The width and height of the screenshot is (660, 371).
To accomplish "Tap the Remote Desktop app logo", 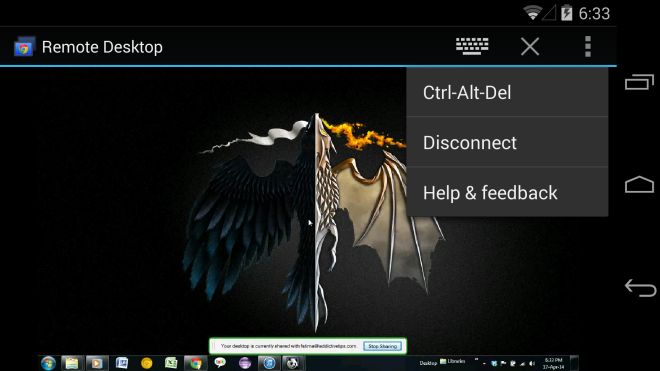I will [24, 47].
